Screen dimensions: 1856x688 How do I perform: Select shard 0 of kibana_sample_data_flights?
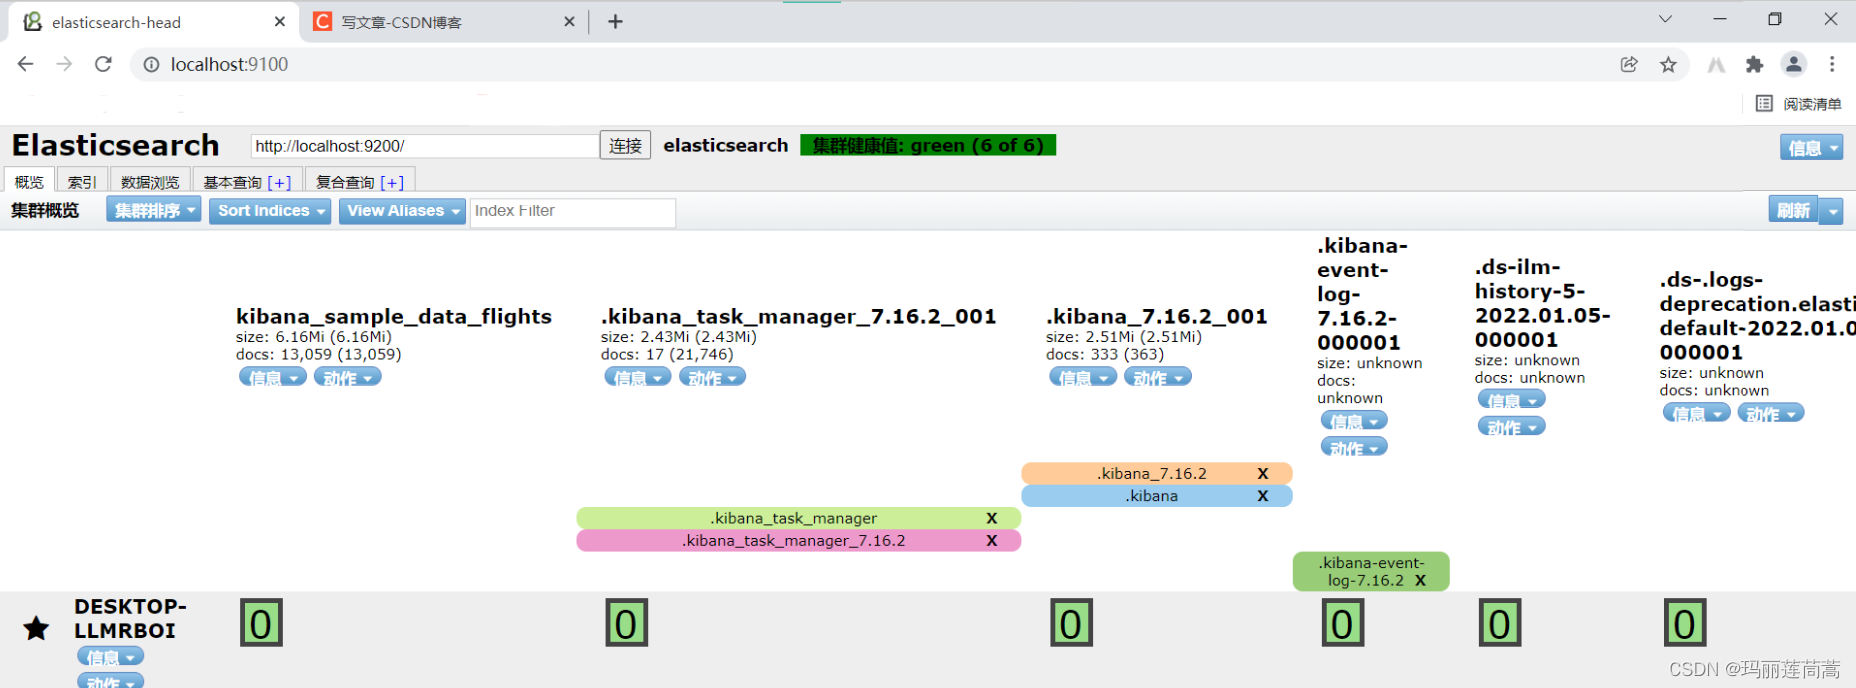coord(261,623)
